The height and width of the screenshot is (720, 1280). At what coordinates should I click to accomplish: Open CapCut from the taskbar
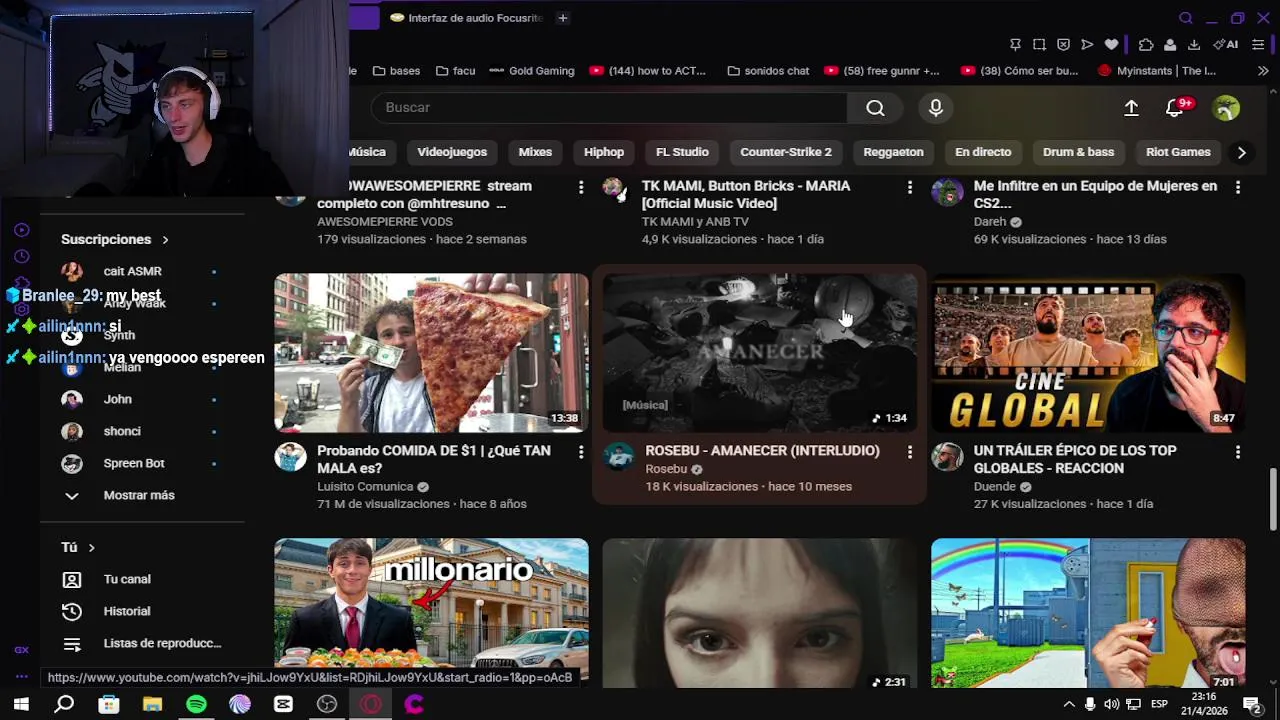pos(283,704)
